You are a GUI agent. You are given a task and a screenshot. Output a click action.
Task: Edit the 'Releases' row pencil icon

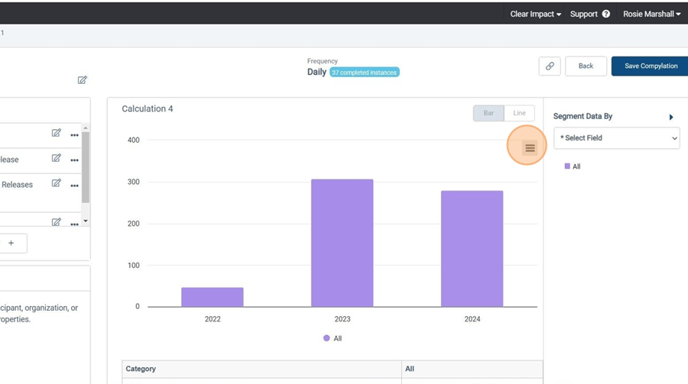(x=56, y=183)
